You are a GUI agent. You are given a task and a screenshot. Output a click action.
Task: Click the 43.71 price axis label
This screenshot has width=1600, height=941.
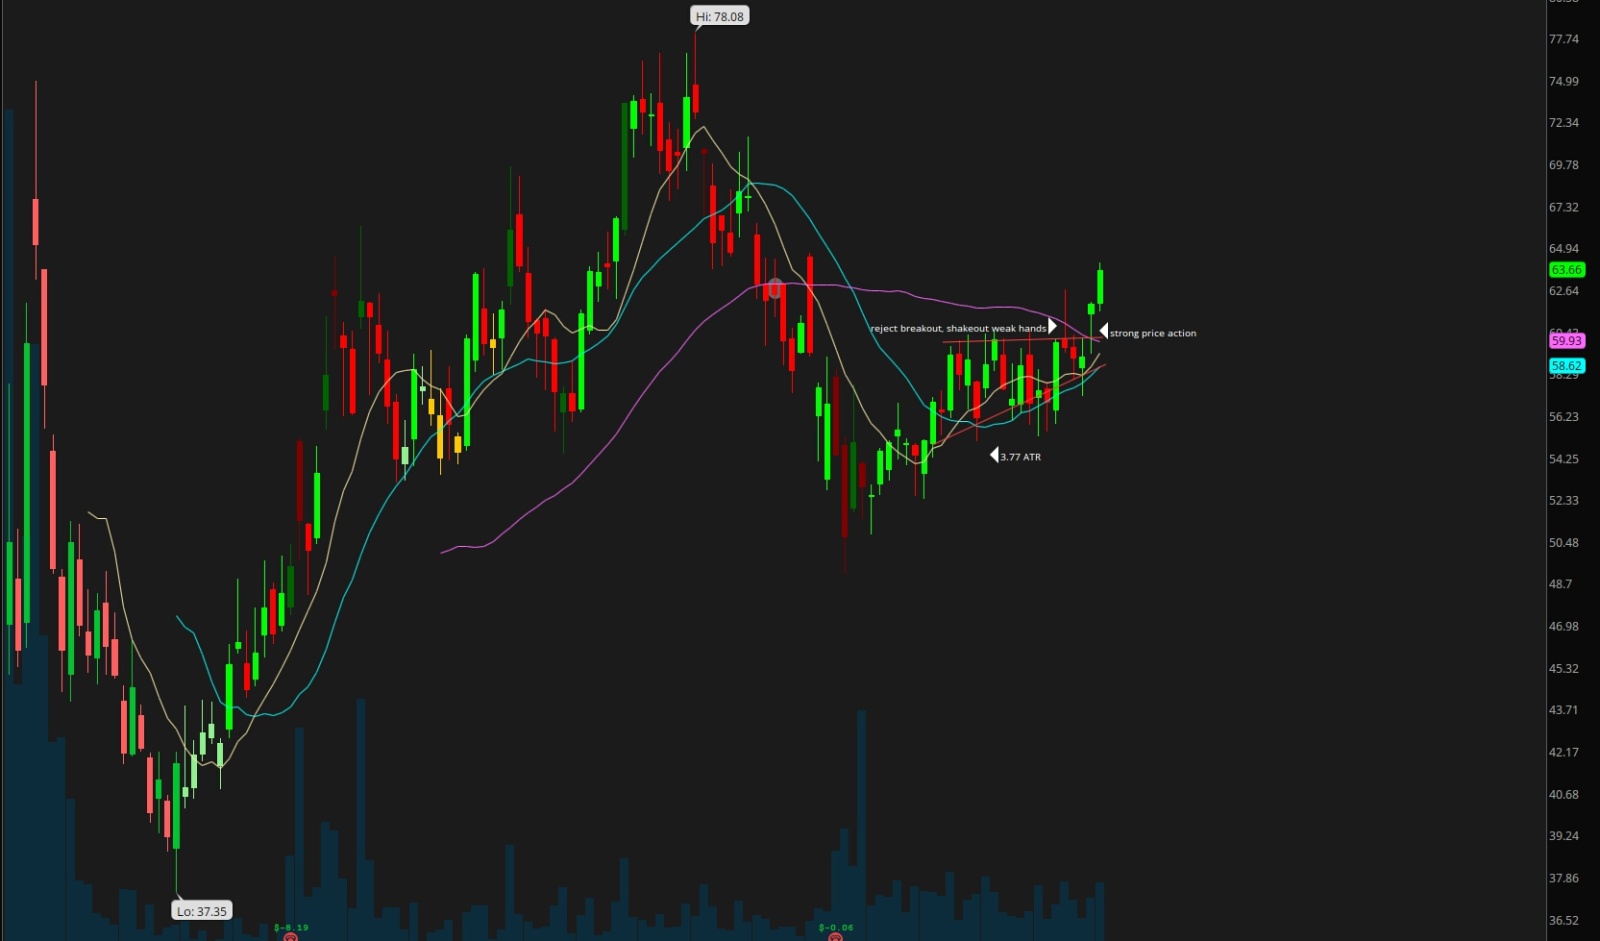pyautogui.click(x=1563, y=710)
